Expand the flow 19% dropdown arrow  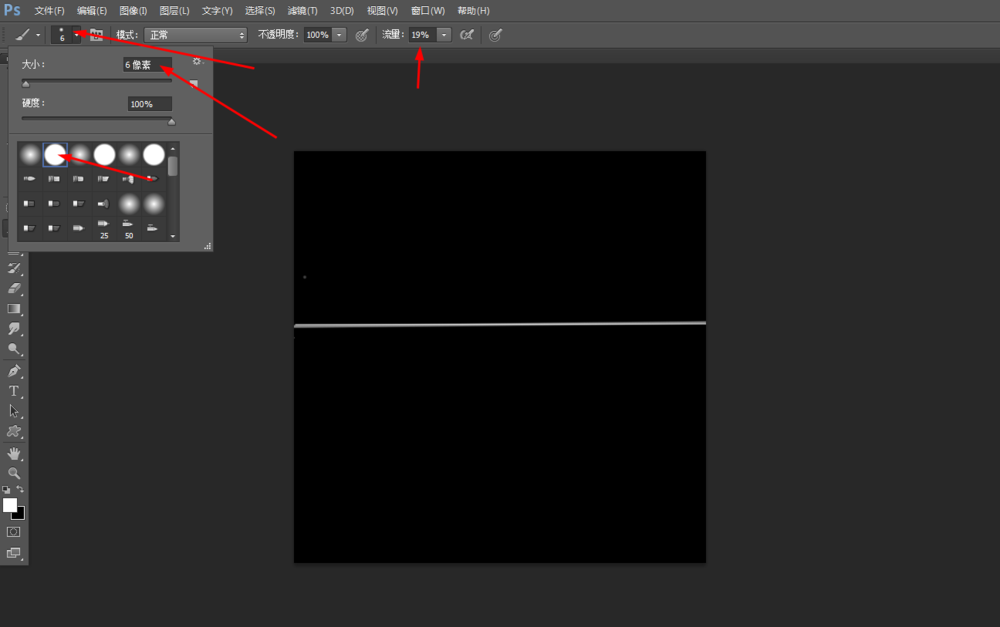coord(444,35)
